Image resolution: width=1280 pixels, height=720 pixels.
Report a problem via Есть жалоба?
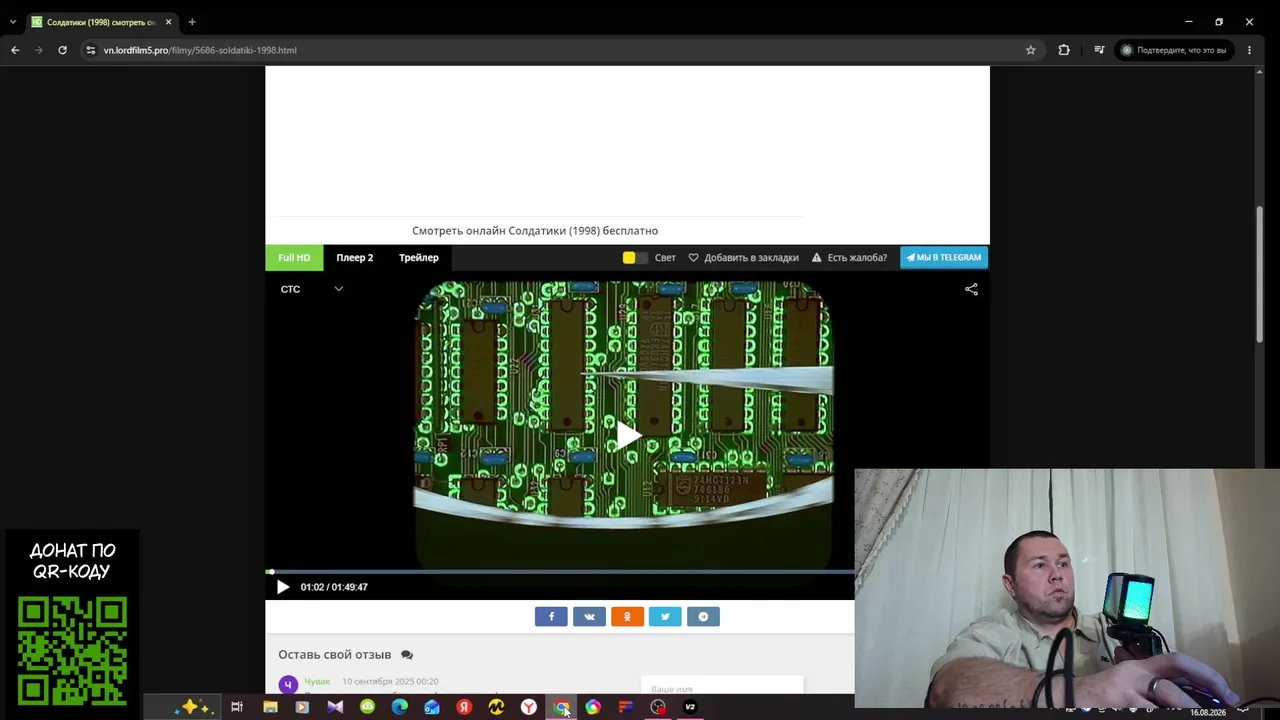click(849, 257)
